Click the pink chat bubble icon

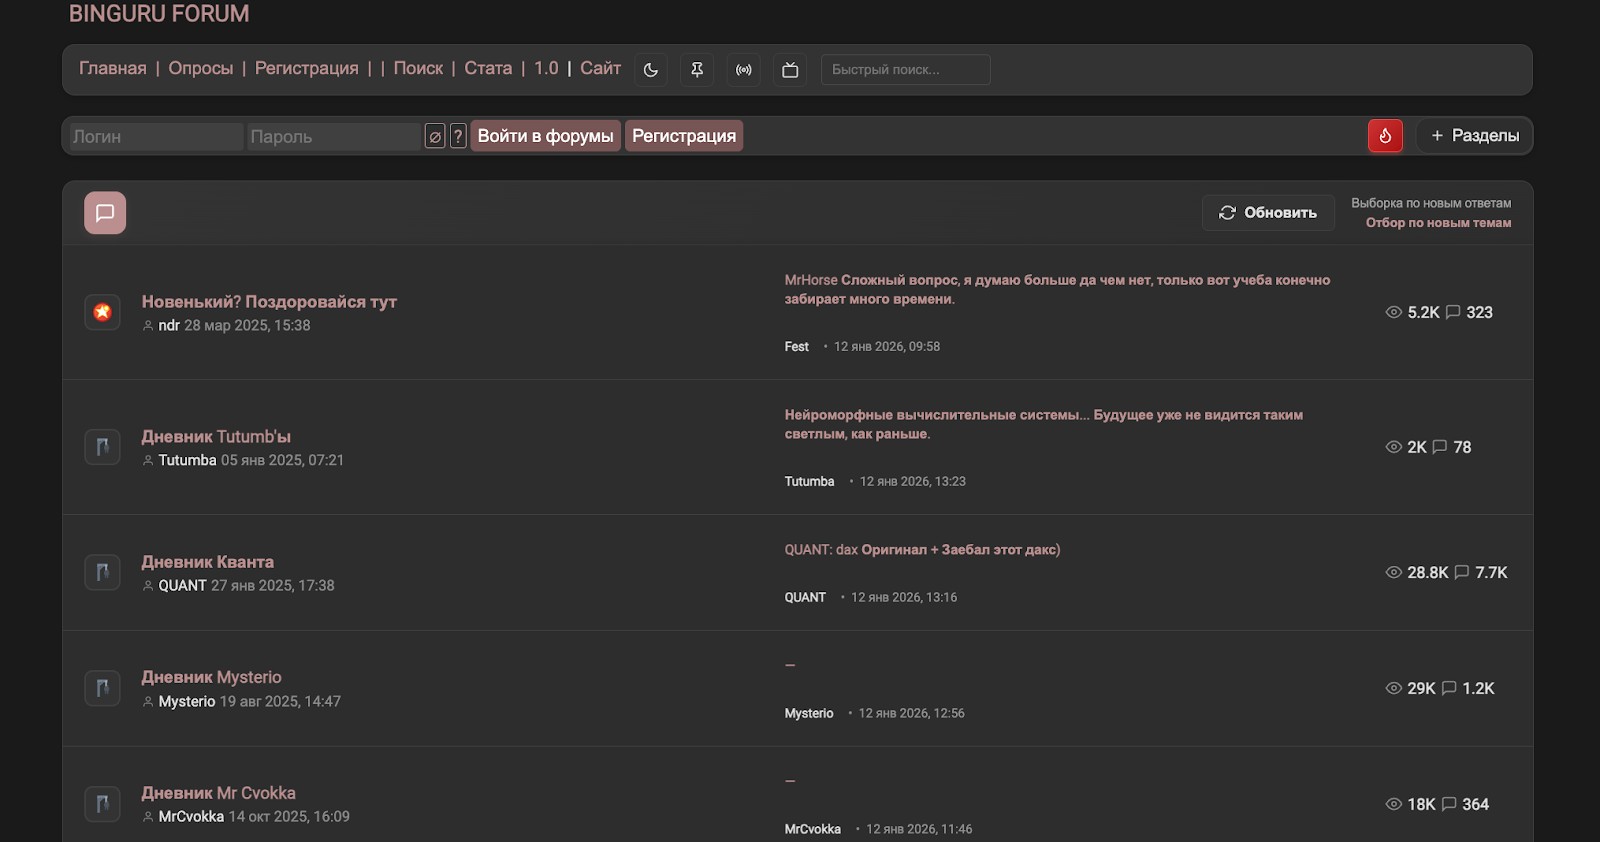click(x=105, y=213)
